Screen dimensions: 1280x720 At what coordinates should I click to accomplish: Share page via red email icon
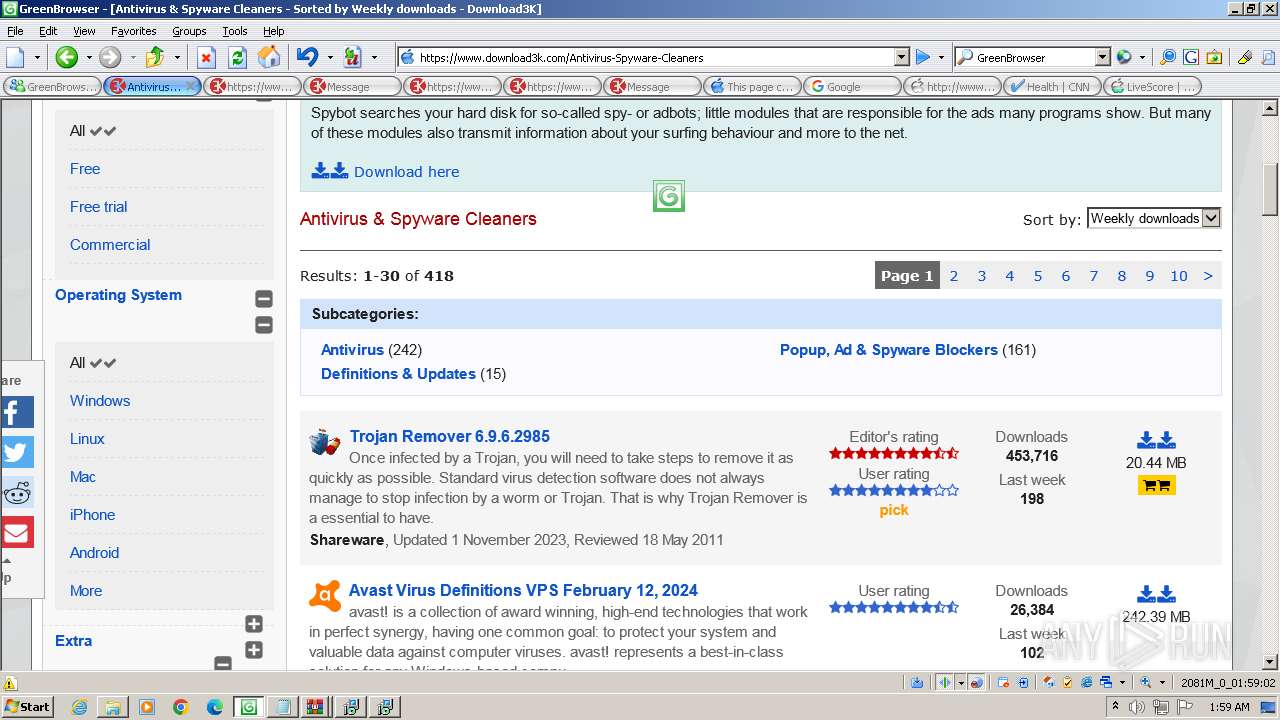pyautogui.click(x=16, y=532)
